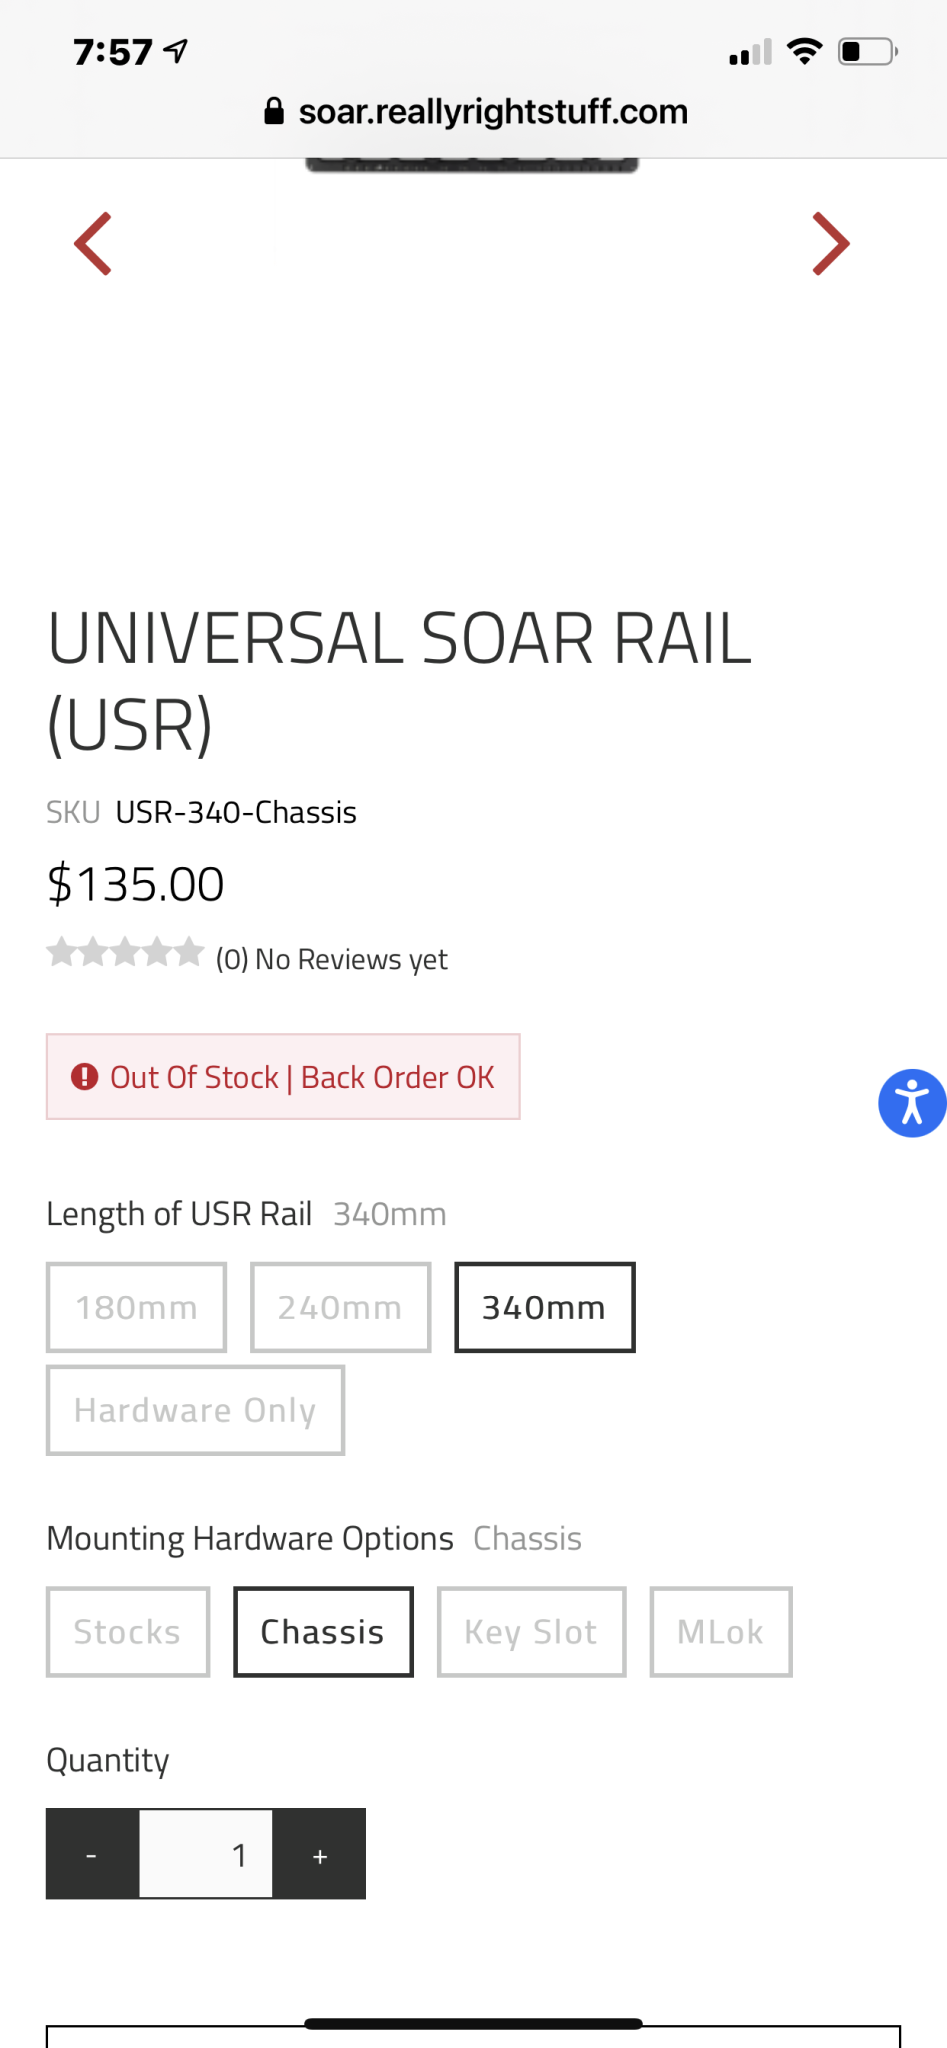The image size is (947, 2048).
Task: Advance to the next product image
Action: coord(831,244)
